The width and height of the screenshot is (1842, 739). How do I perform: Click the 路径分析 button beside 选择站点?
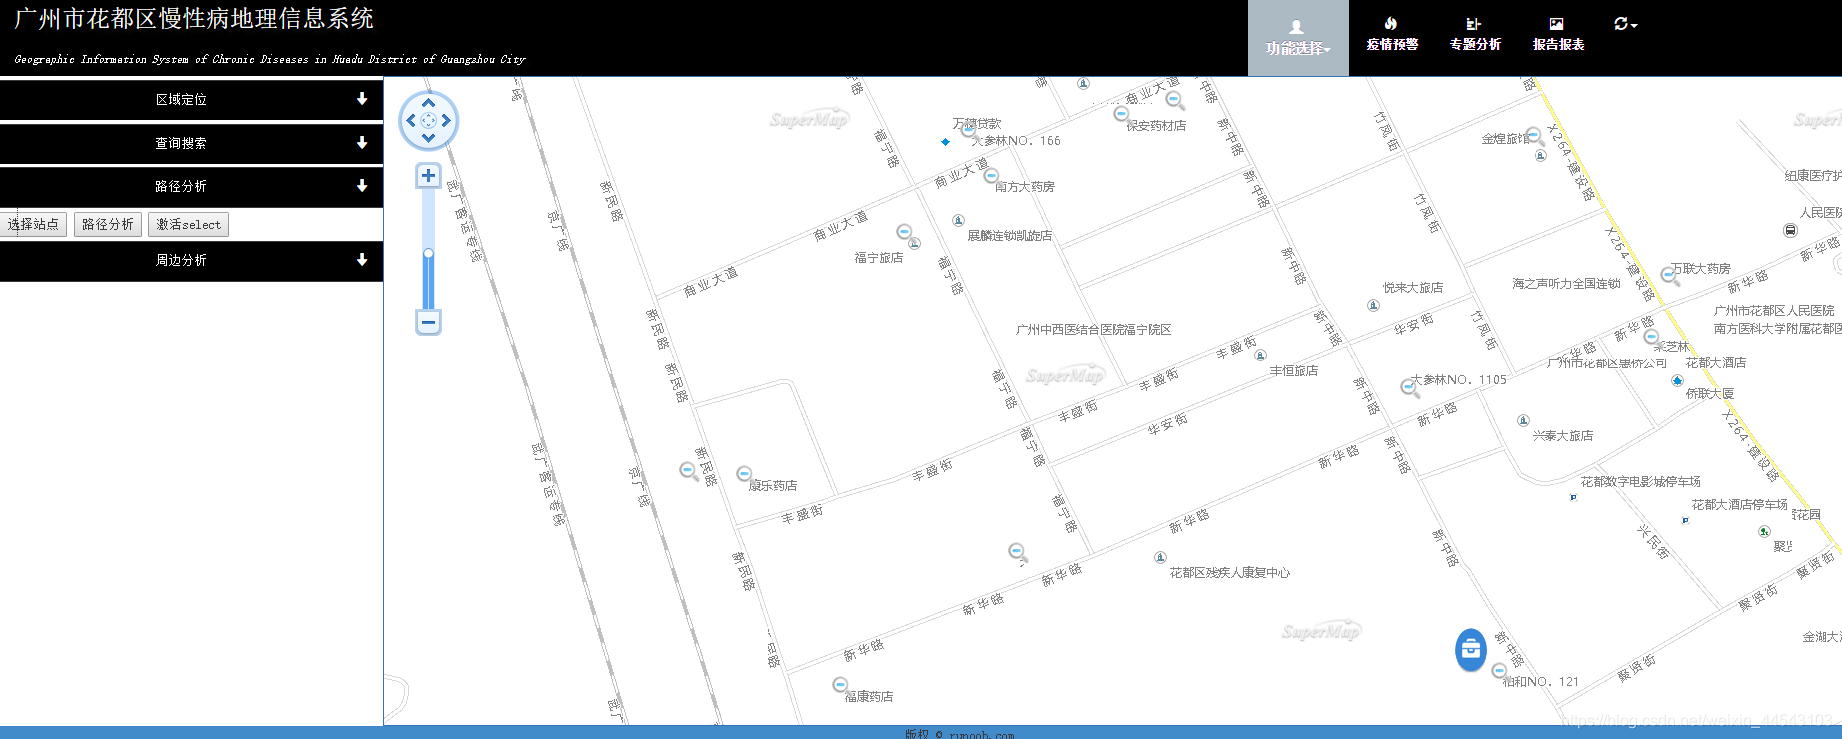point(107,224)
